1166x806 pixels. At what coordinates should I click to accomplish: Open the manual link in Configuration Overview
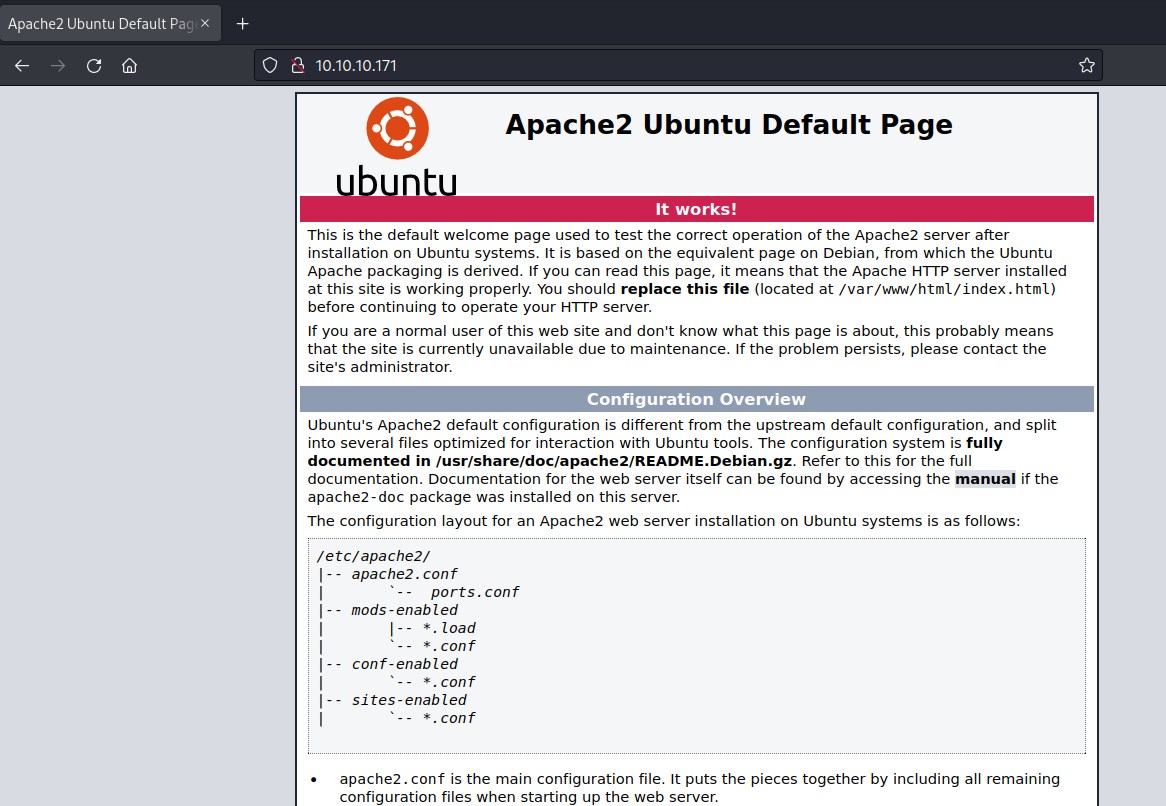[985, 479]
